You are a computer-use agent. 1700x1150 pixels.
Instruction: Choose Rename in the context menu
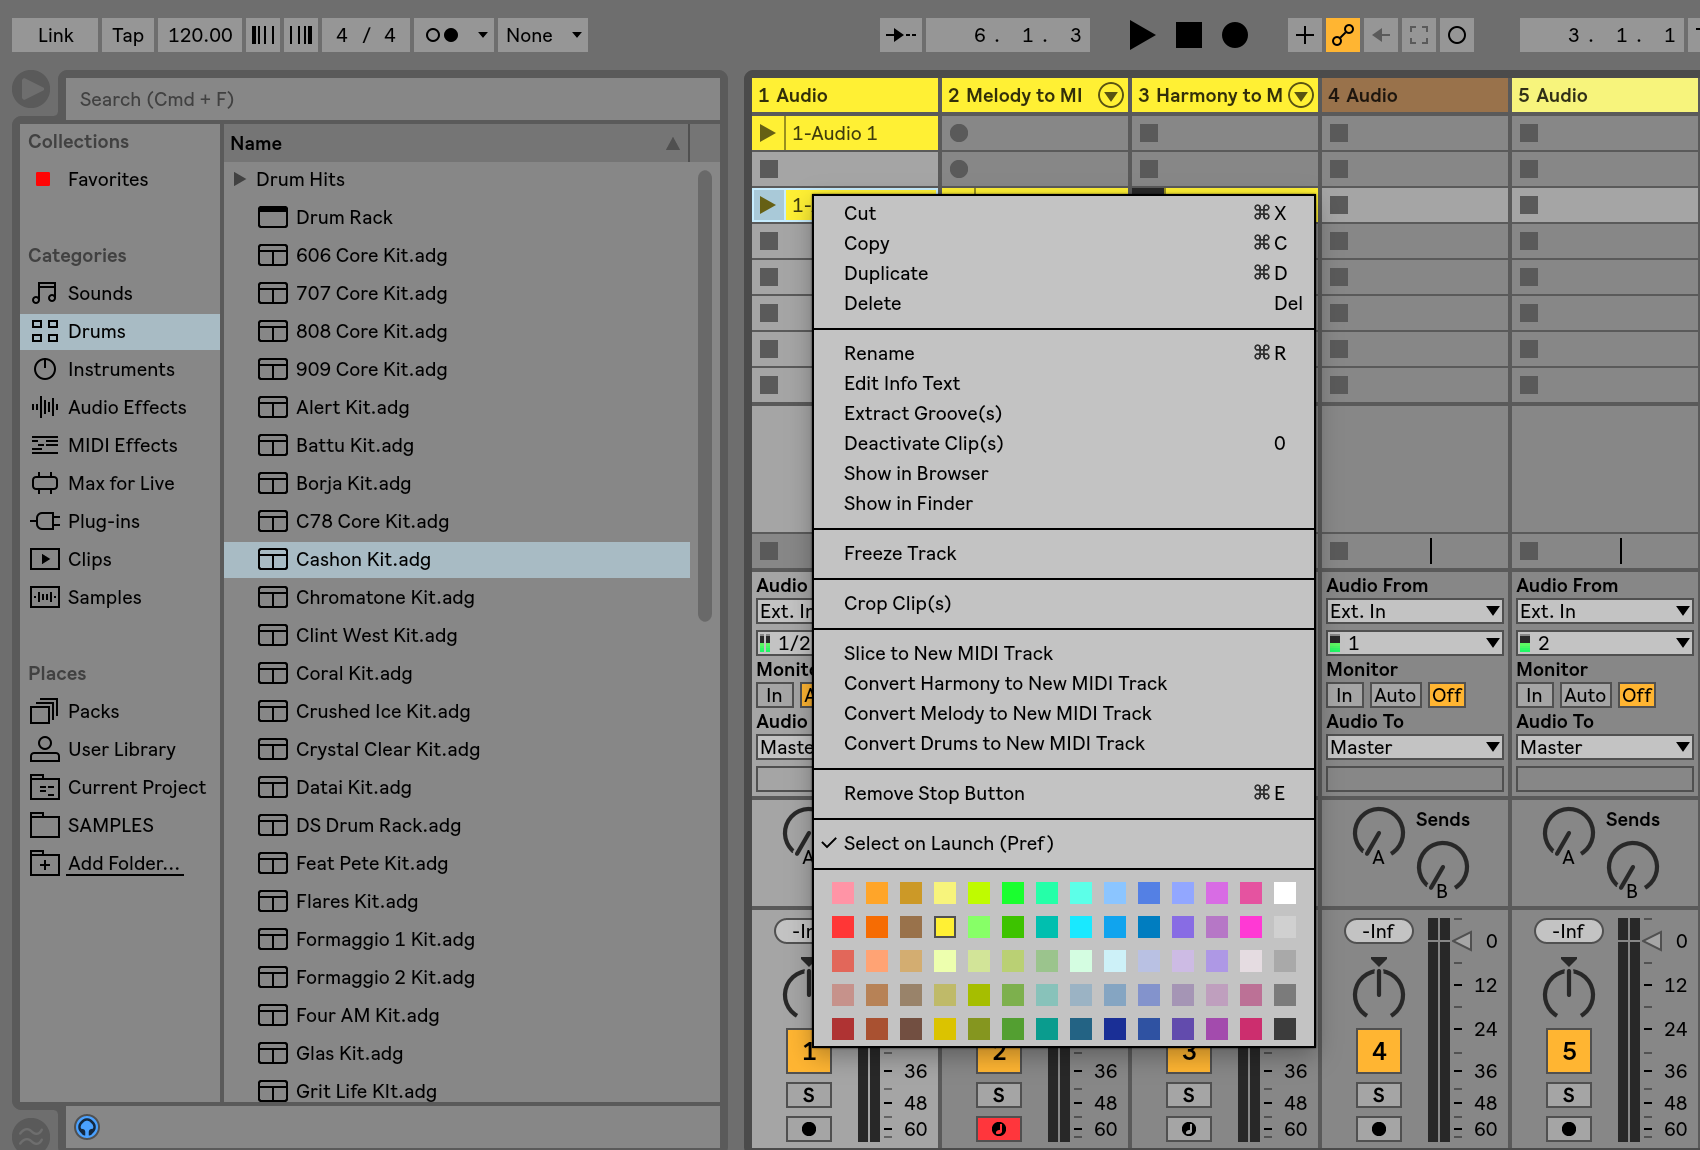coord(1064,353)
